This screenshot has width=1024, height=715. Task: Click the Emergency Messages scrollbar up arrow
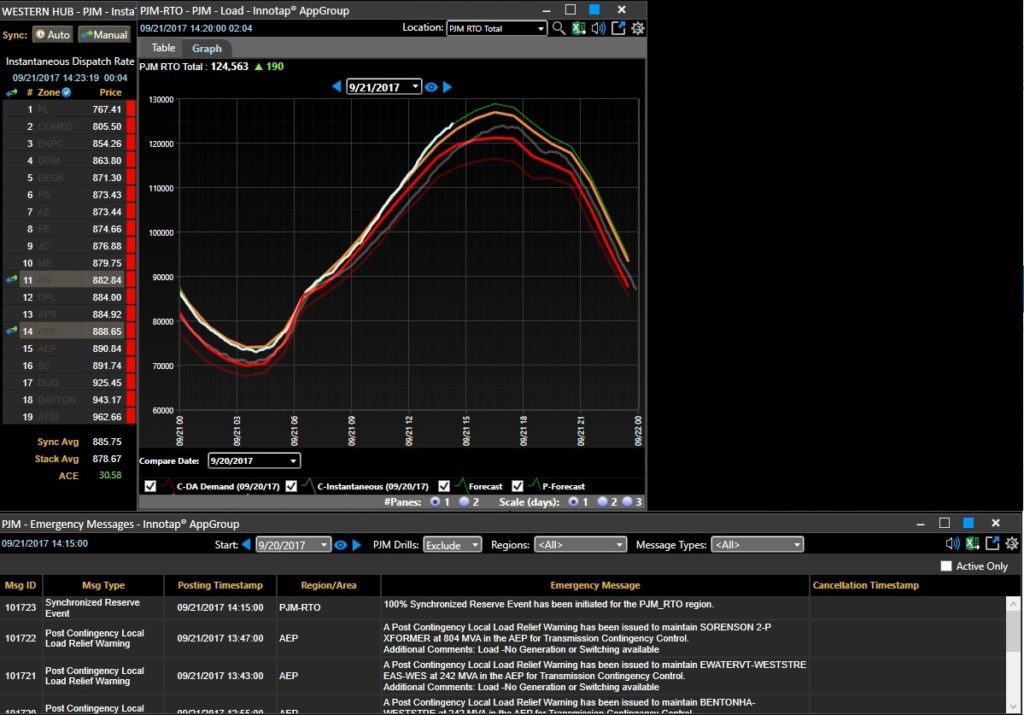pos(1013,604)
